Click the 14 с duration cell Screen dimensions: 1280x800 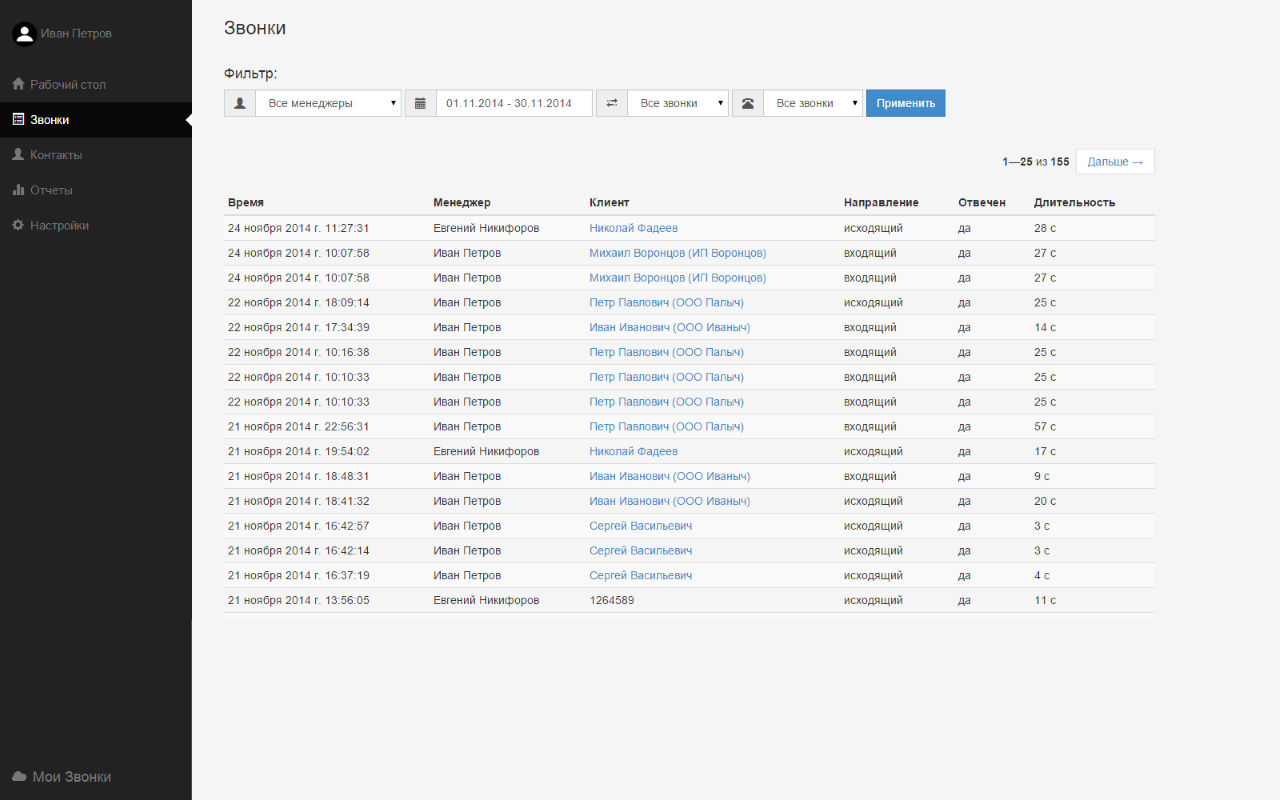1045,327
